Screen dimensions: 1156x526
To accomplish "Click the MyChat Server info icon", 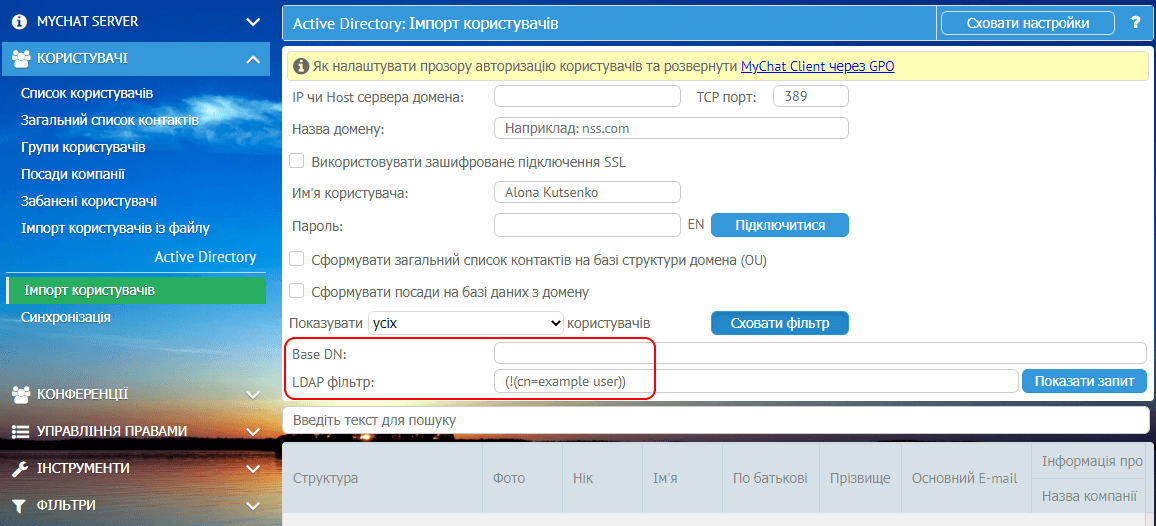I will [x=20, y=21].
